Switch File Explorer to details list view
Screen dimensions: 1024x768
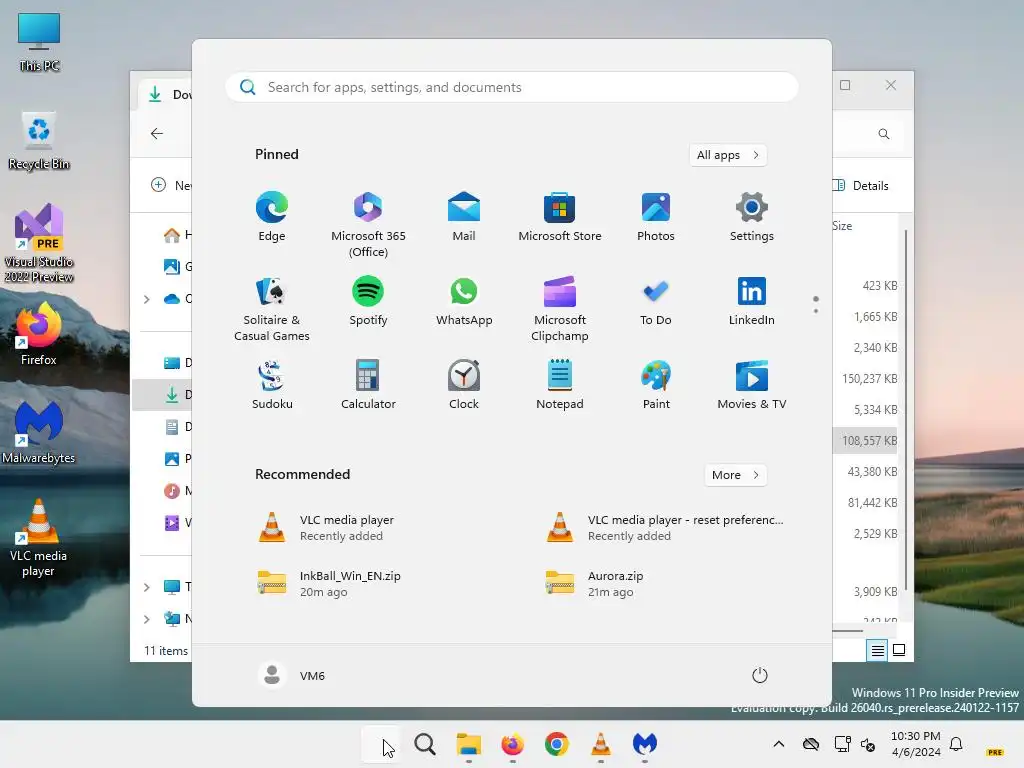click(877, 650)
